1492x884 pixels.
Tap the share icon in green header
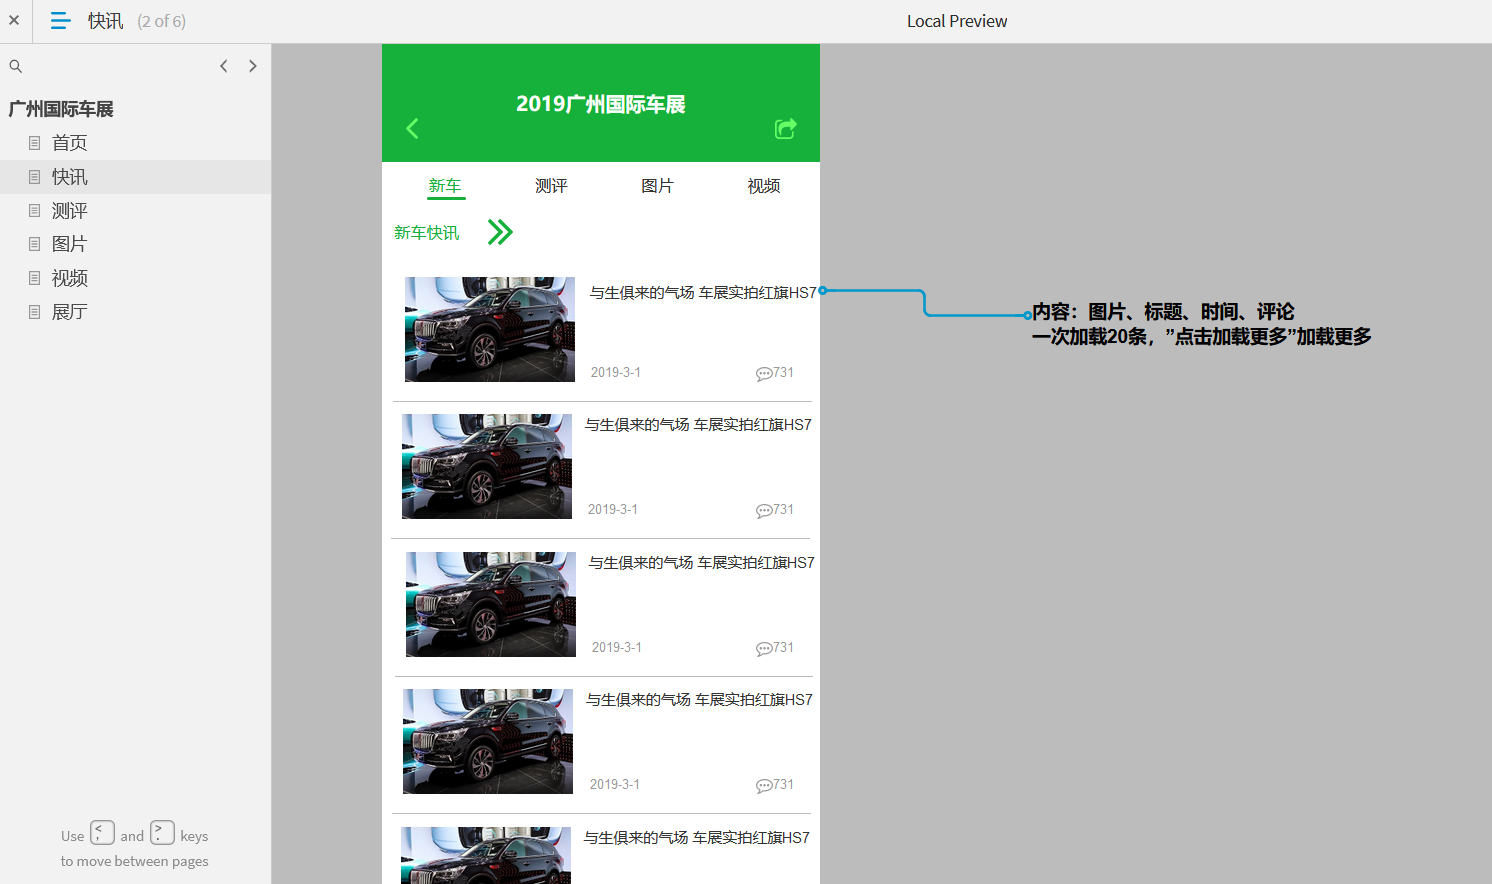coord(786,128)
